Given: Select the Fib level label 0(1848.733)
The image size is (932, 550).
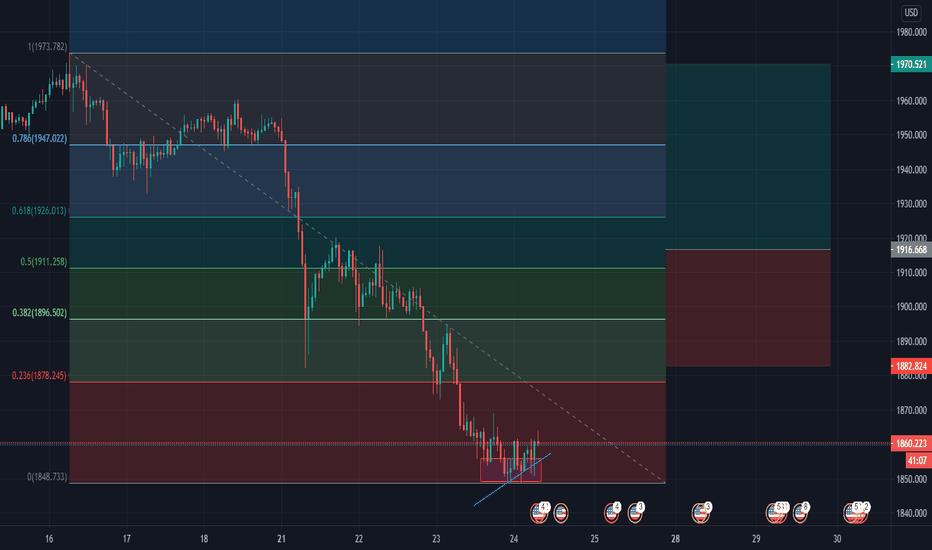Looking at the screenshot, I should click(47, 477).
